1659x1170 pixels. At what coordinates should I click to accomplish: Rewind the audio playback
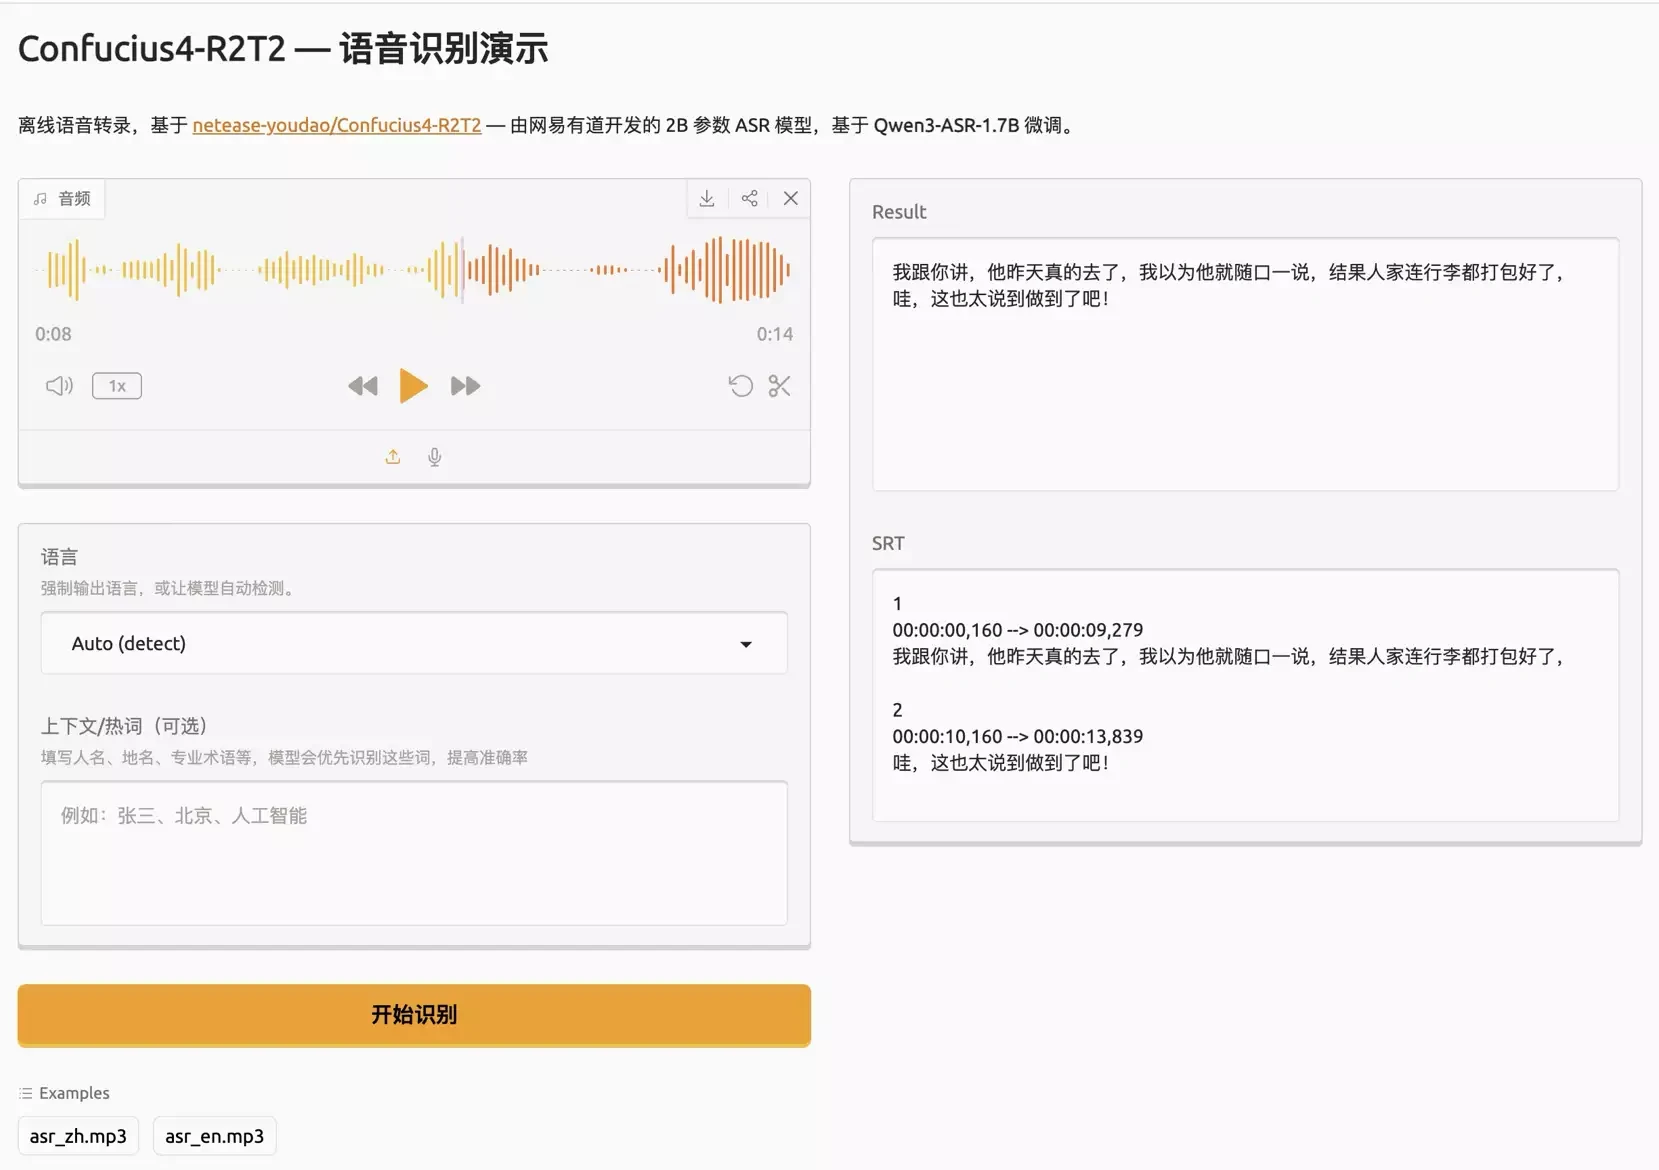coord(363,386)
